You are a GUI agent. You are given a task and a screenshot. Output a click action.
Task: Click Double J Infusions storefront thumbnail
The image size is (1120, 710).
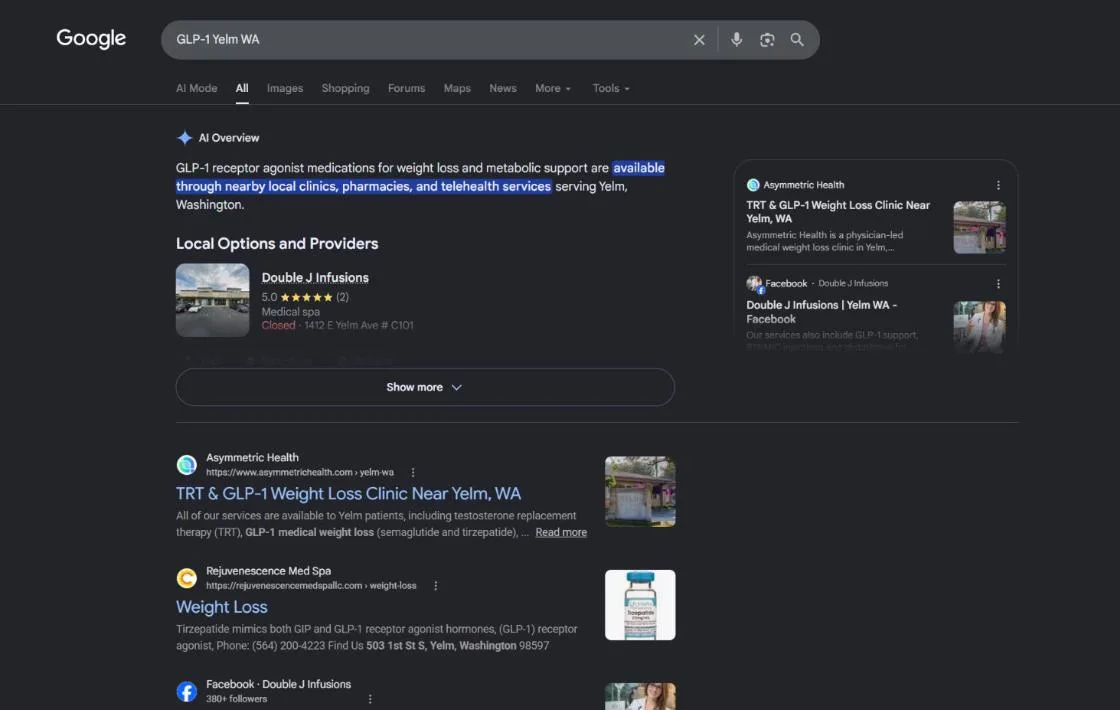(x=213, y=300)
